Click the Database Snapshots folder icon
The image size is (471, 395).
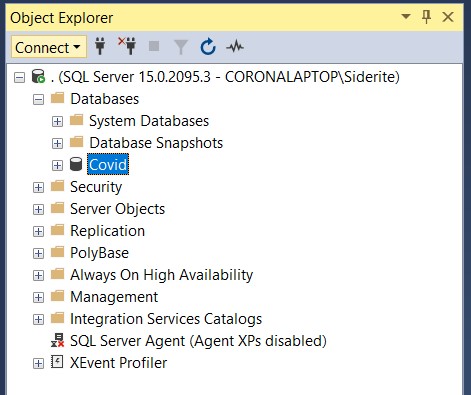click(x=76, y=142)
